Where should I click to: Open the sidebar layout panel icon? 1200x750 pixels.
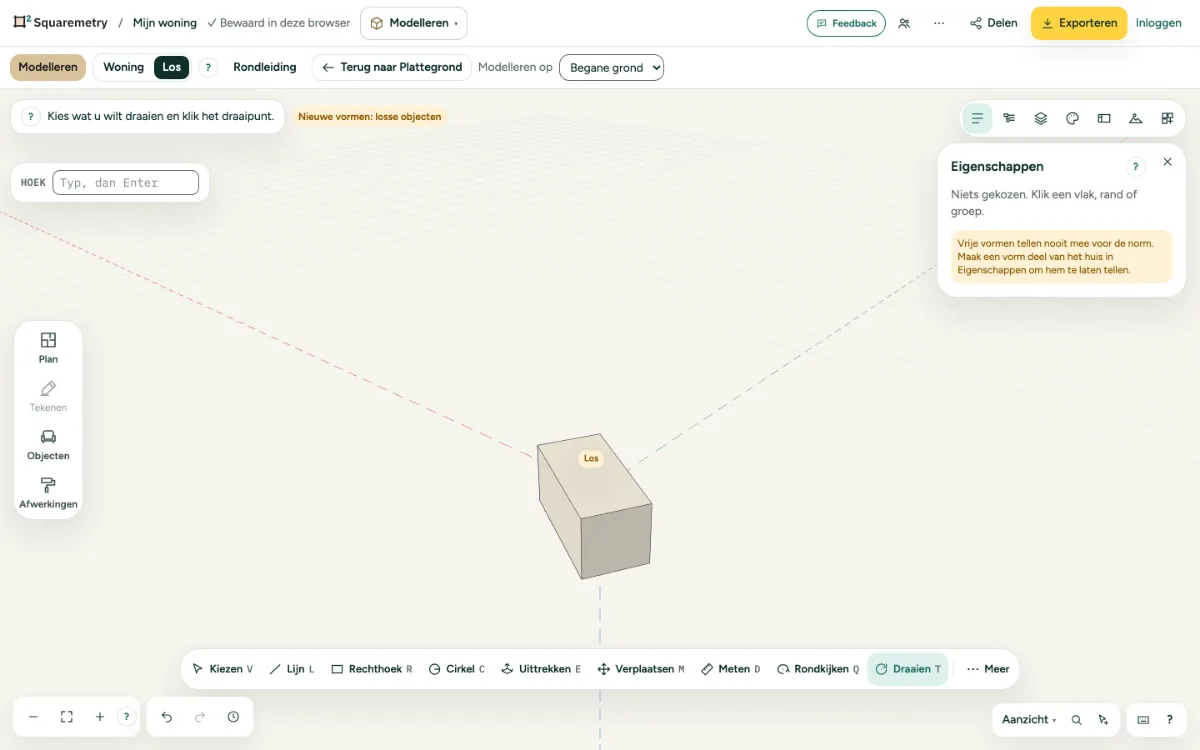click(1104, 118)
